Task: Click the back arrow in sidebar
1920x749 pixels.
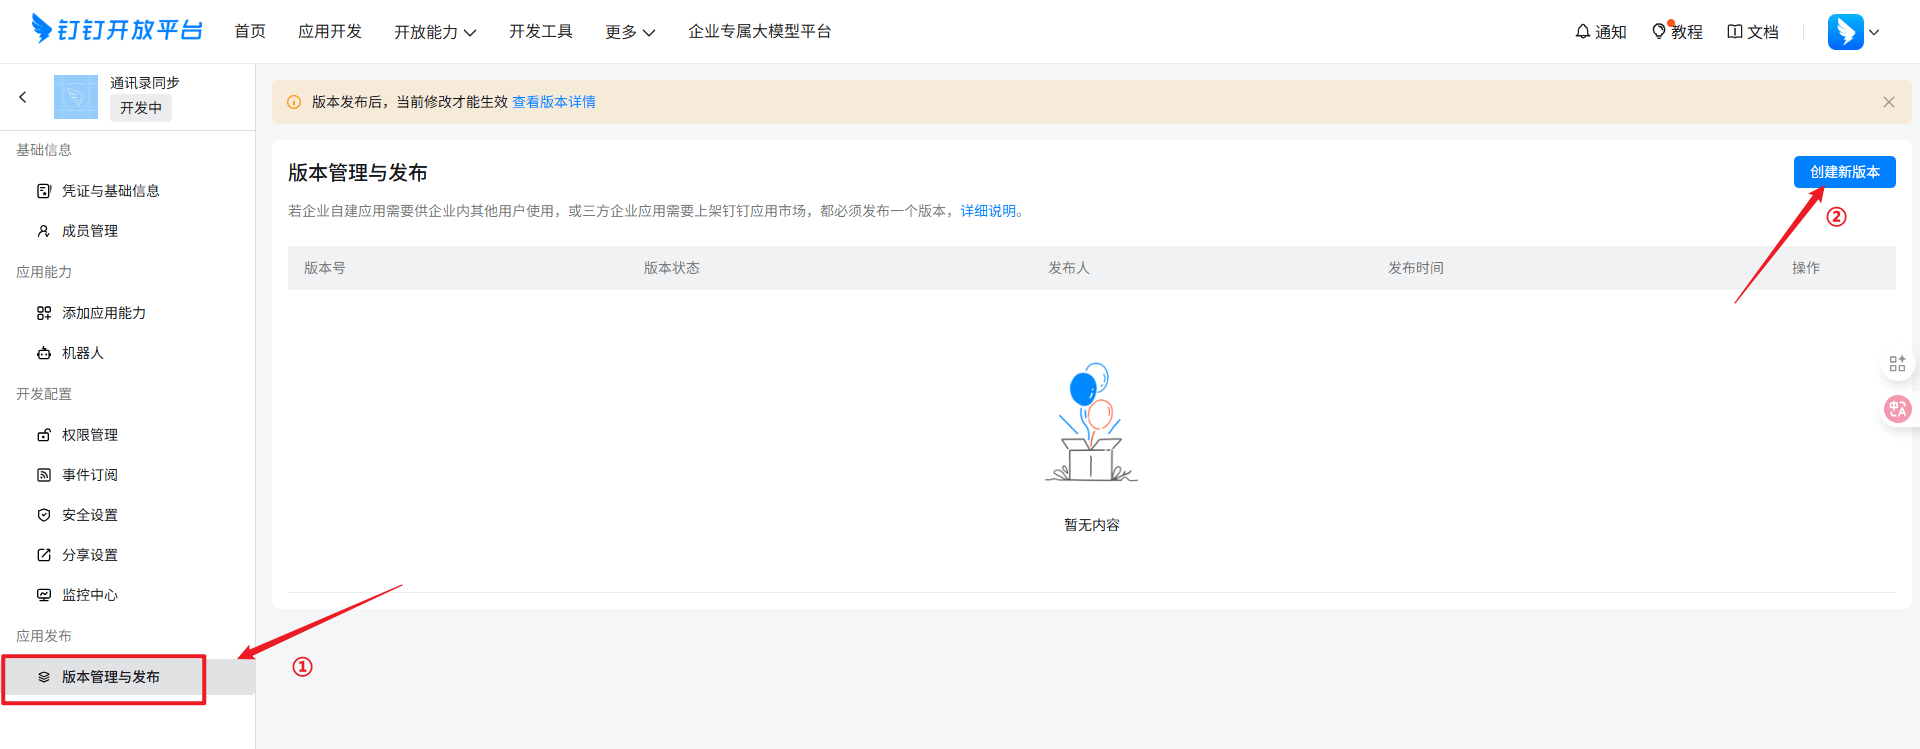Action: (23, 97)
